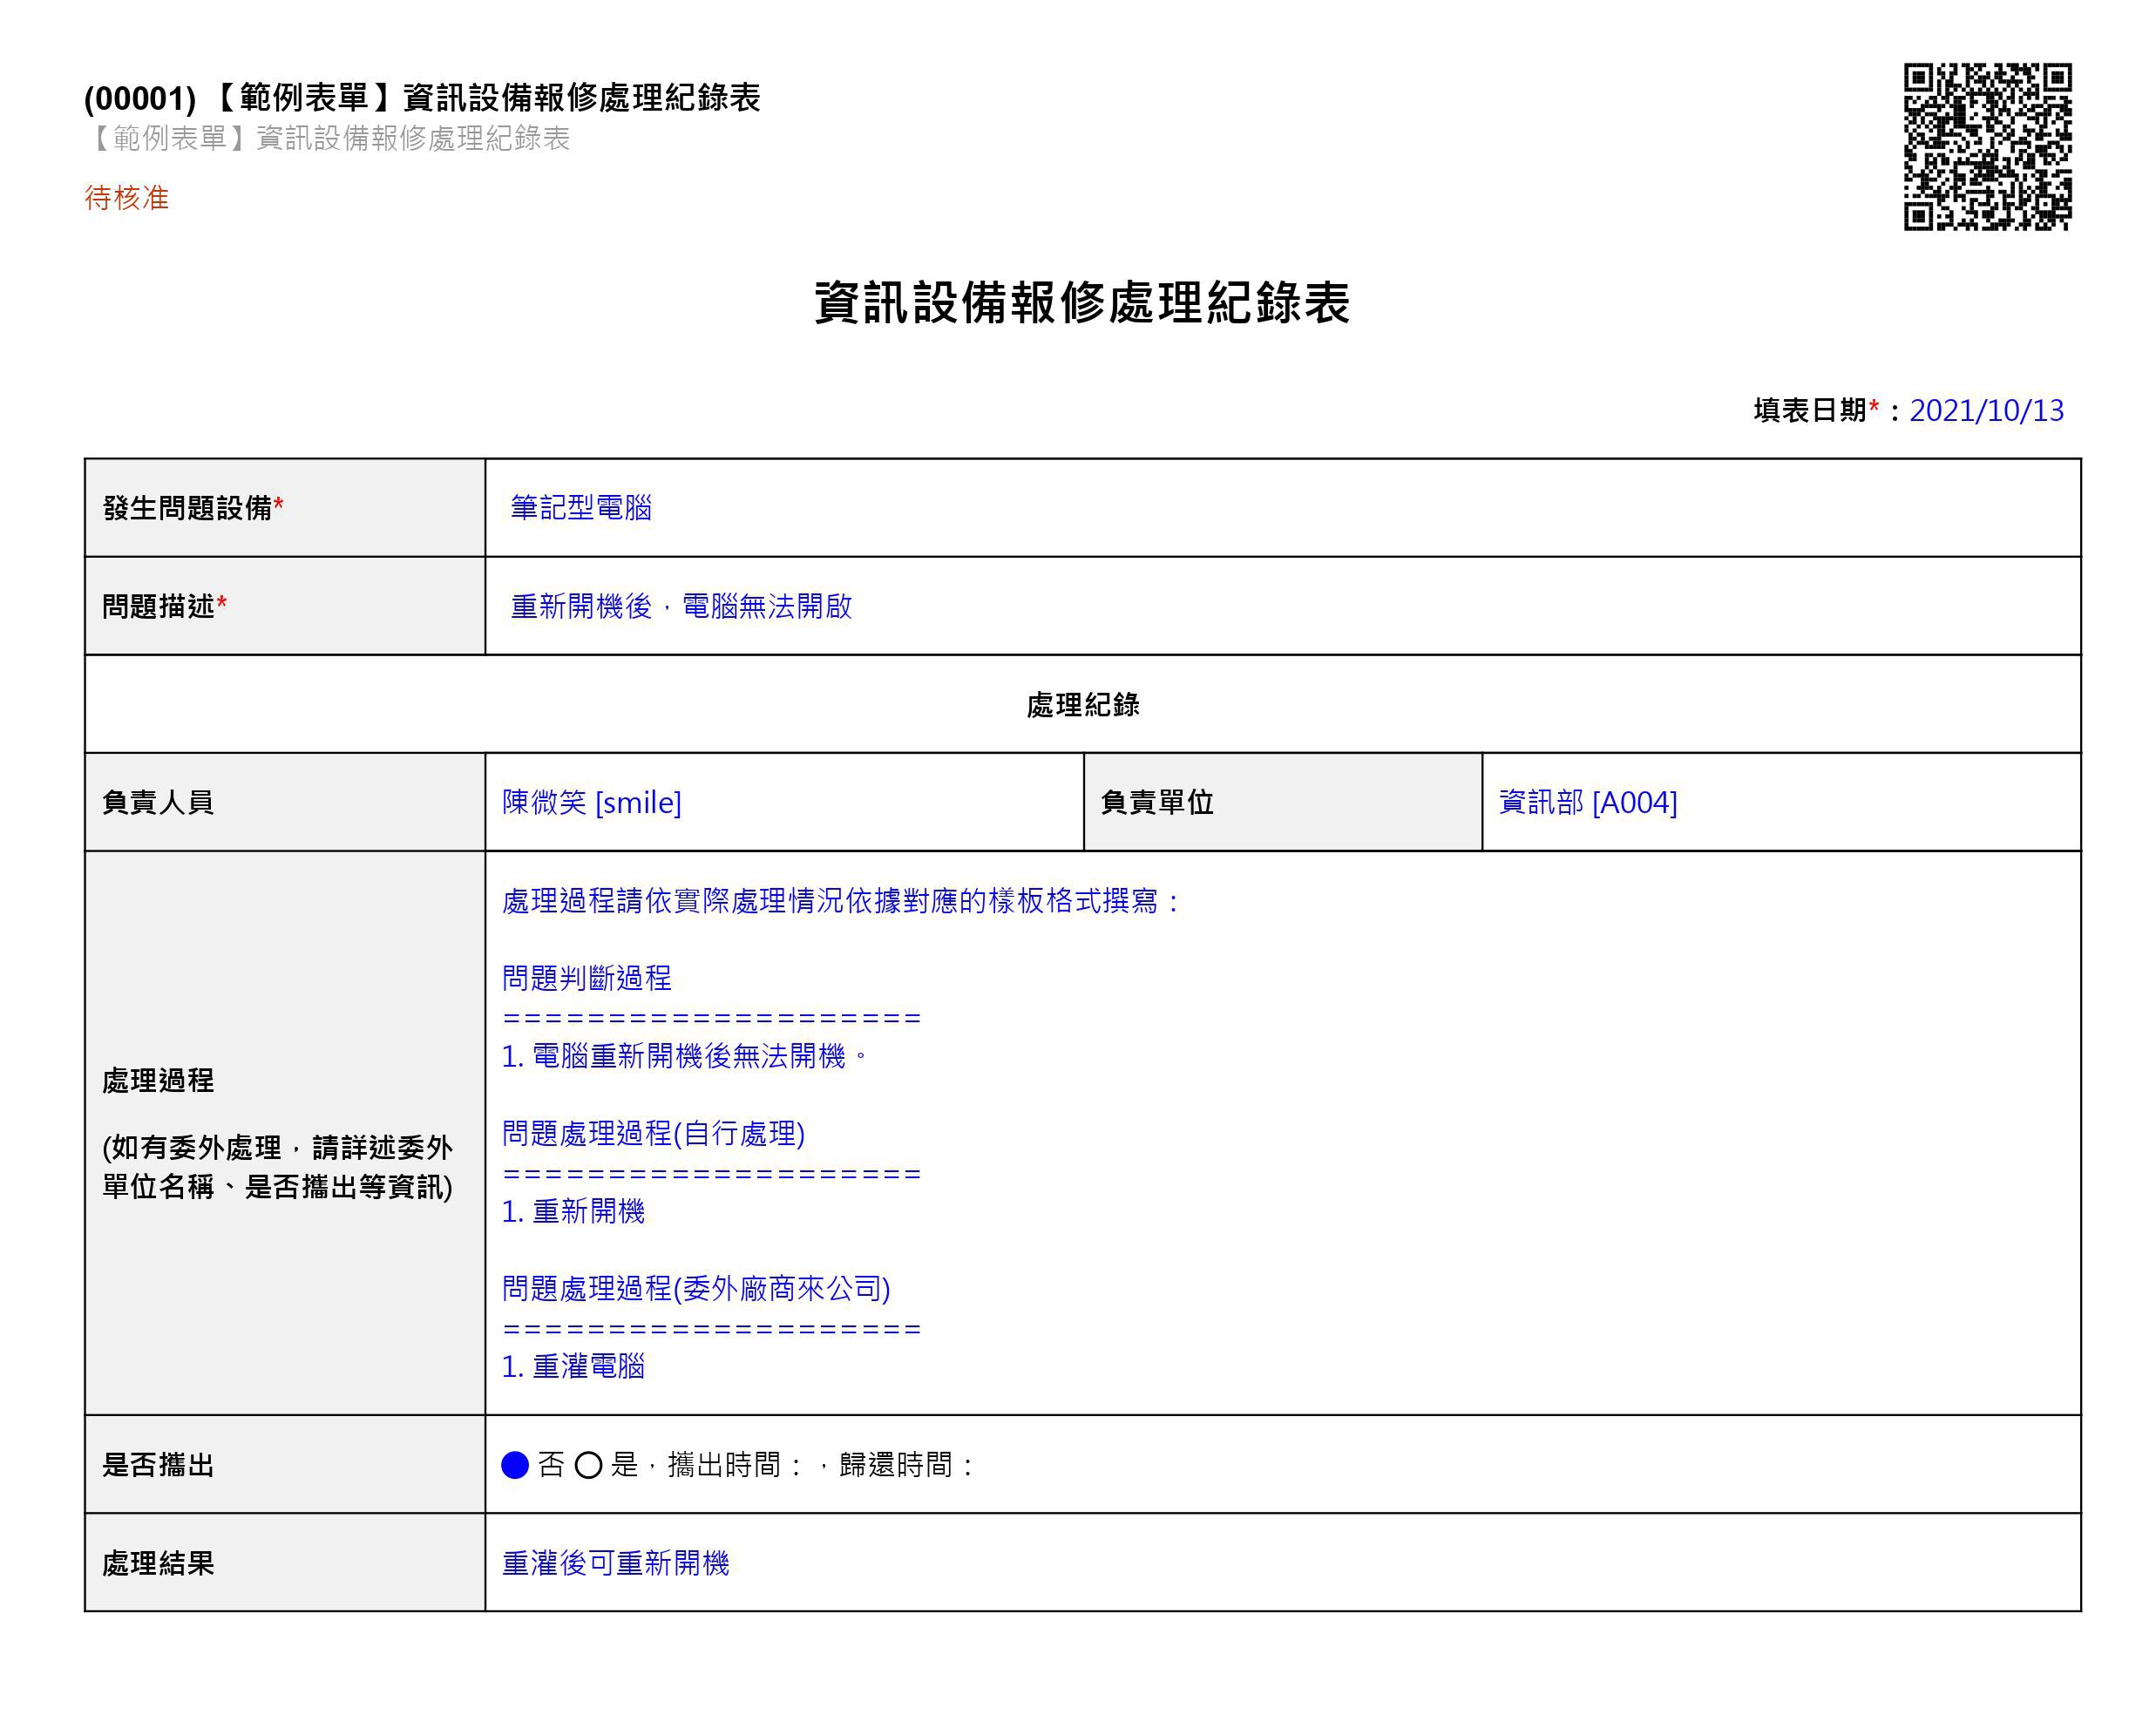Click the 問題判斷過程 heading text
The image size is (2156, 1715).
click(587, 978)
